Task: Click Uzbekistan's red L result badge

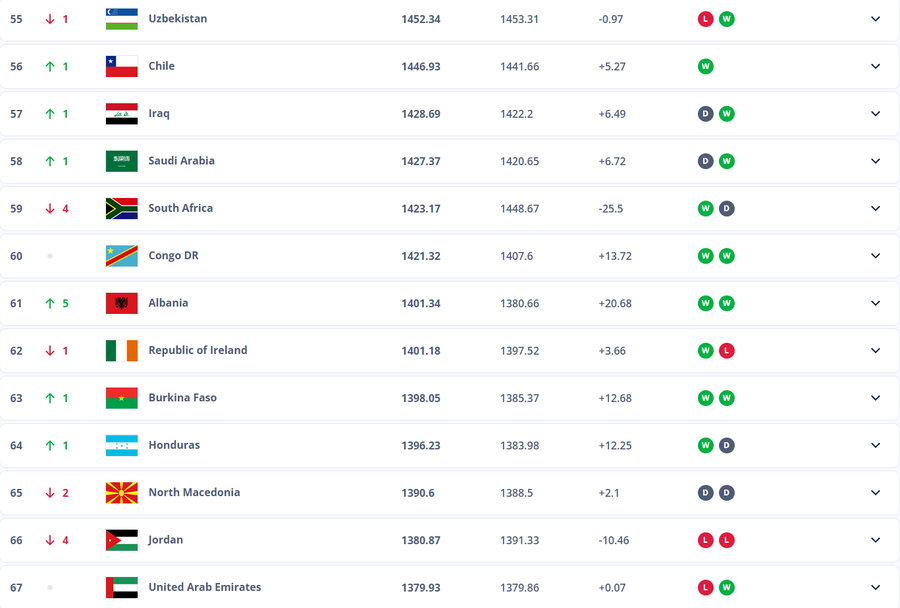Action: [x=705, y=19]
